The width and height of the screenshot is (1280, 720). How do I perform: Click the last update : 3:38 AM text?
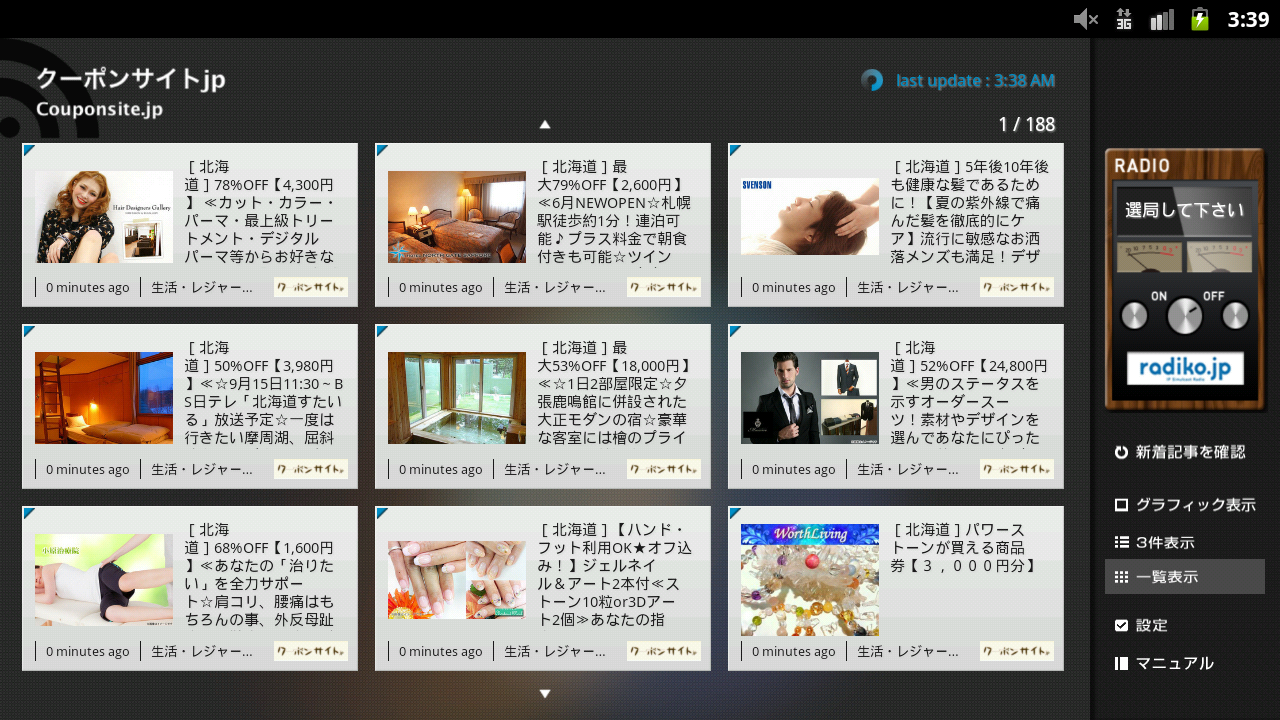[975, 80]
